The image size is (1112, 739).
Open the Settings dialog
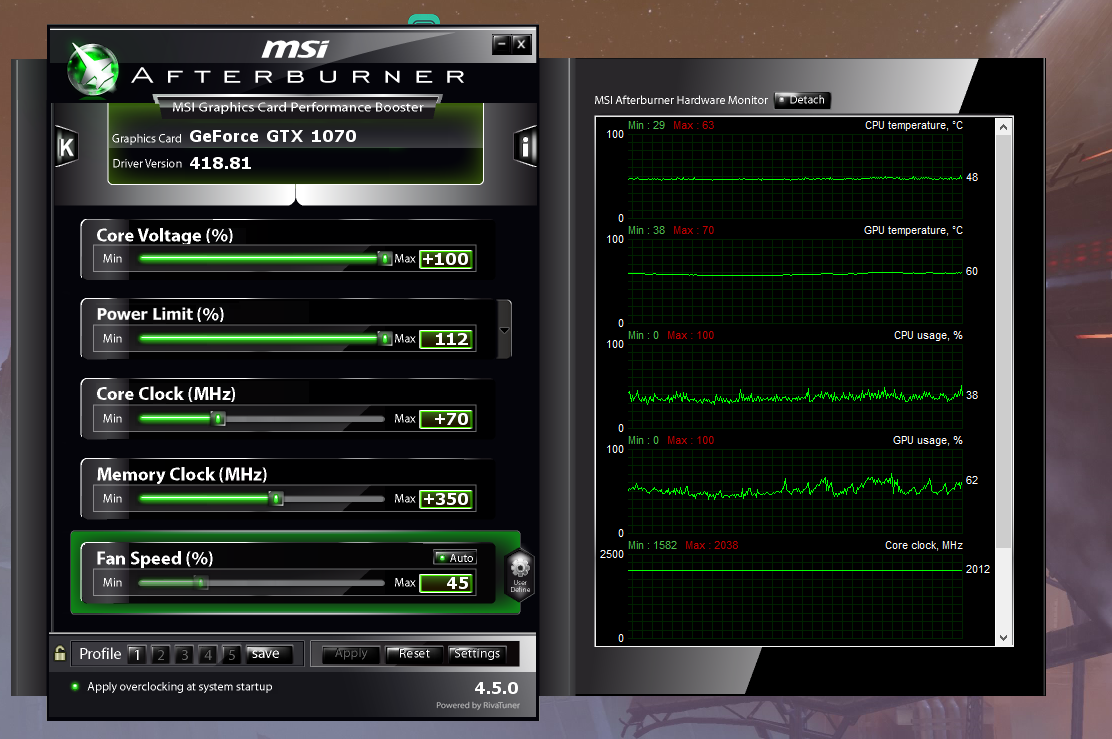click(477, 654)
